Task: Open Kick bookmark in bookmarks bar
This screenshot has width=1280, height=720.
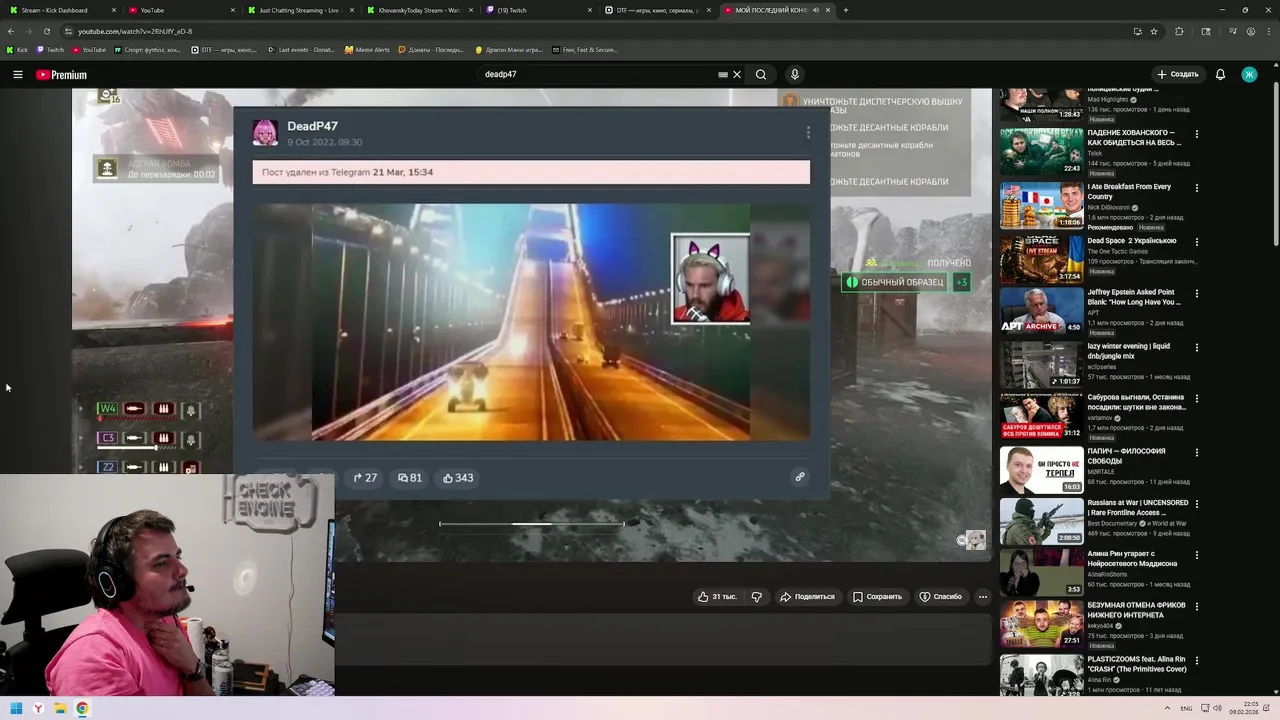Action: click(17, 49)
